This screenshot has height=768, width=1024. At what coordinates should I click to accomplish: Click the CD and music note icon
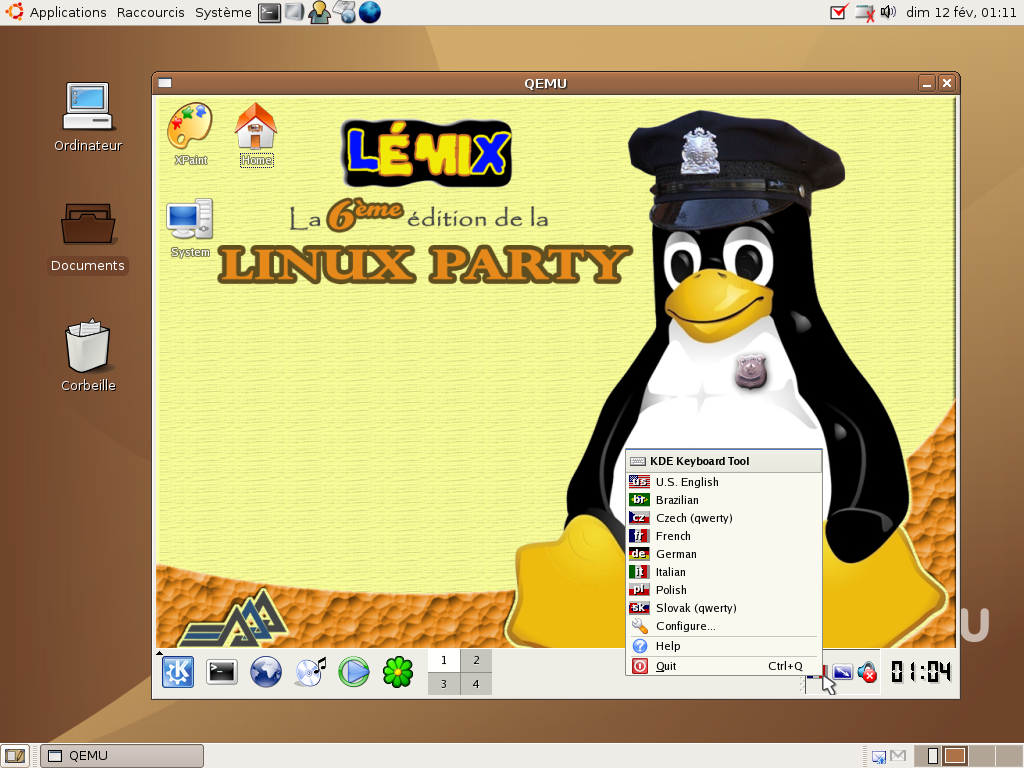310,672
